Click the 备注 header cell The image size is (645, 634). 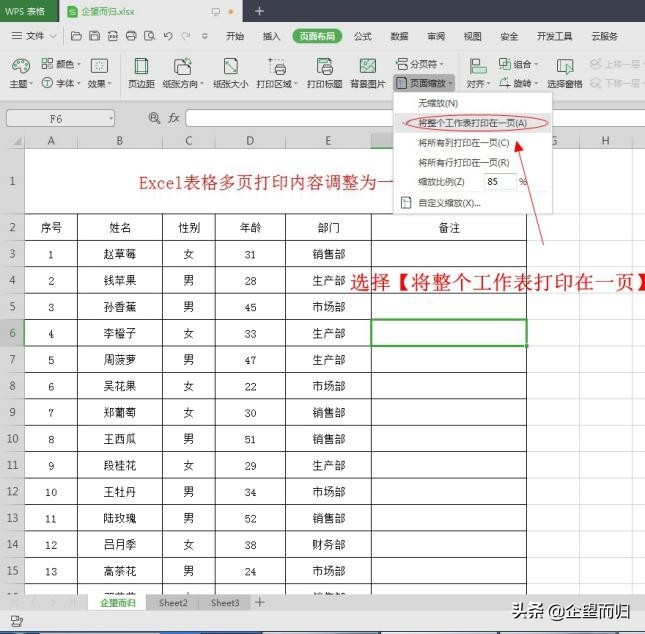449,228
